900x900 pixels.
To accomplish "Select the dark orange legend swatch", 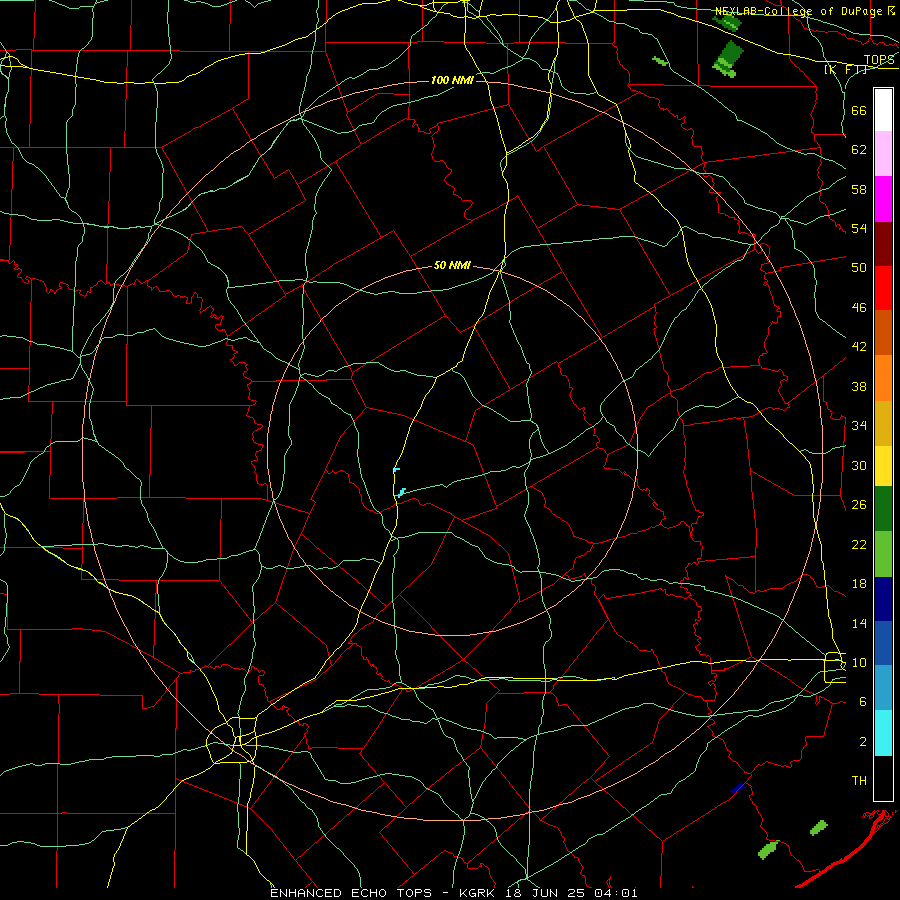I will coord(883,332).
